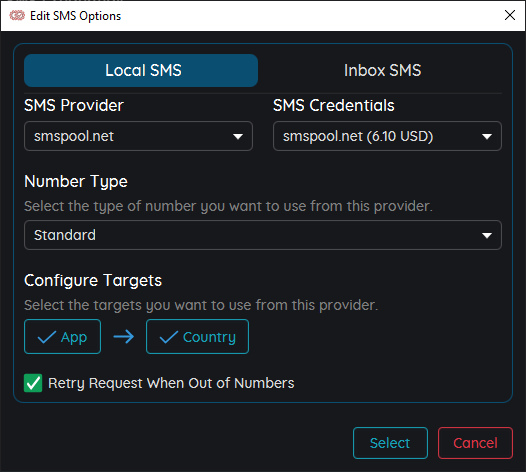Click the red Cancel button
526x472 pixels.
coord(475,443)
